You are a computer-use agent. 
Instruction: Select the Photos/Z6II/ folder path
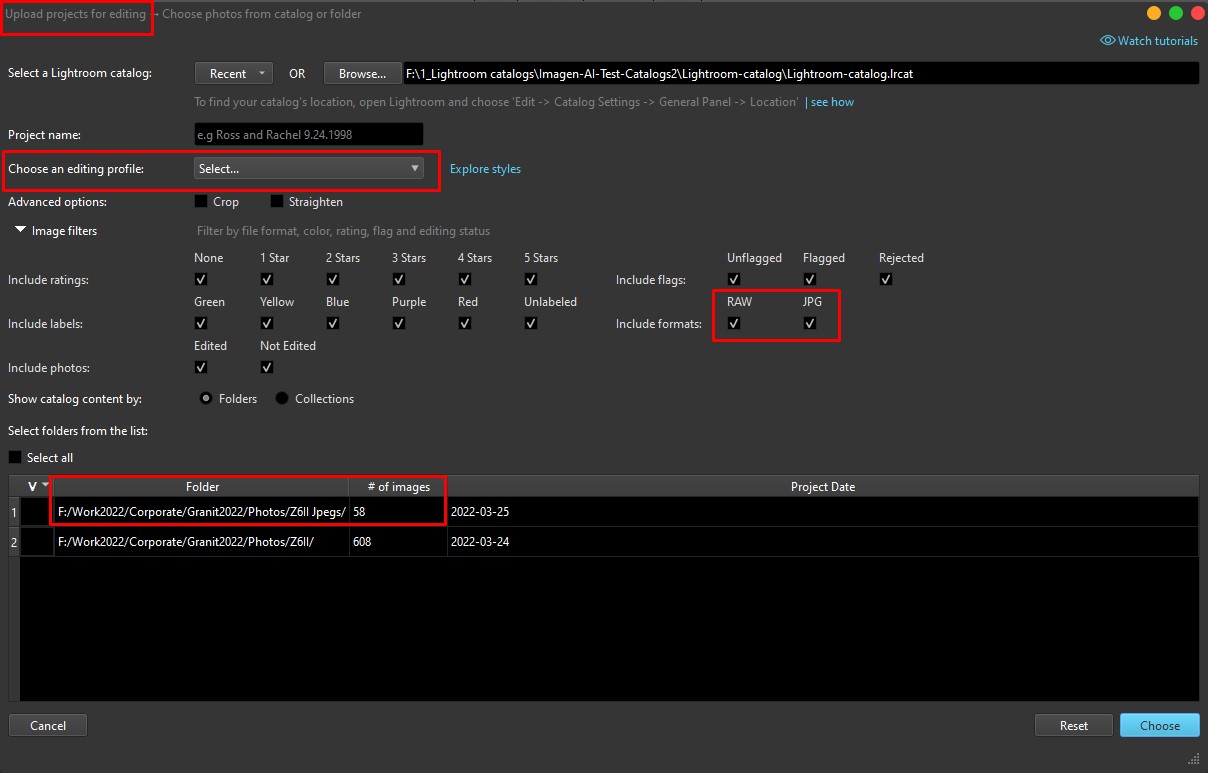pyautogui.click(x=202, y=542)
